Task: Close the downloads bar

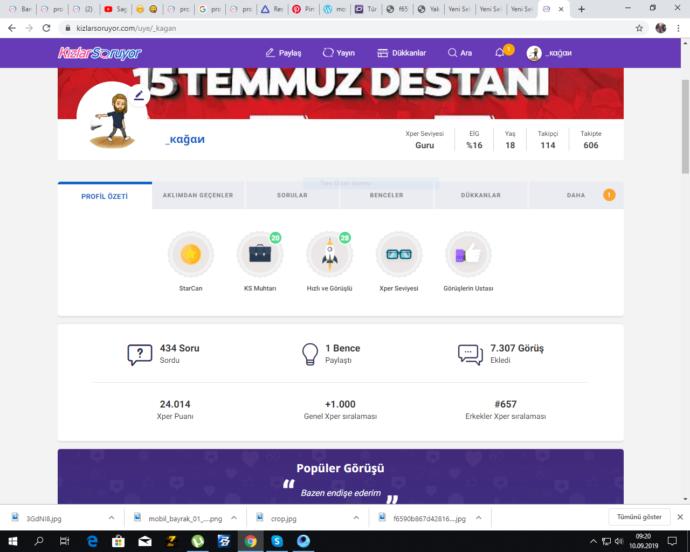Action: point(680,517)
